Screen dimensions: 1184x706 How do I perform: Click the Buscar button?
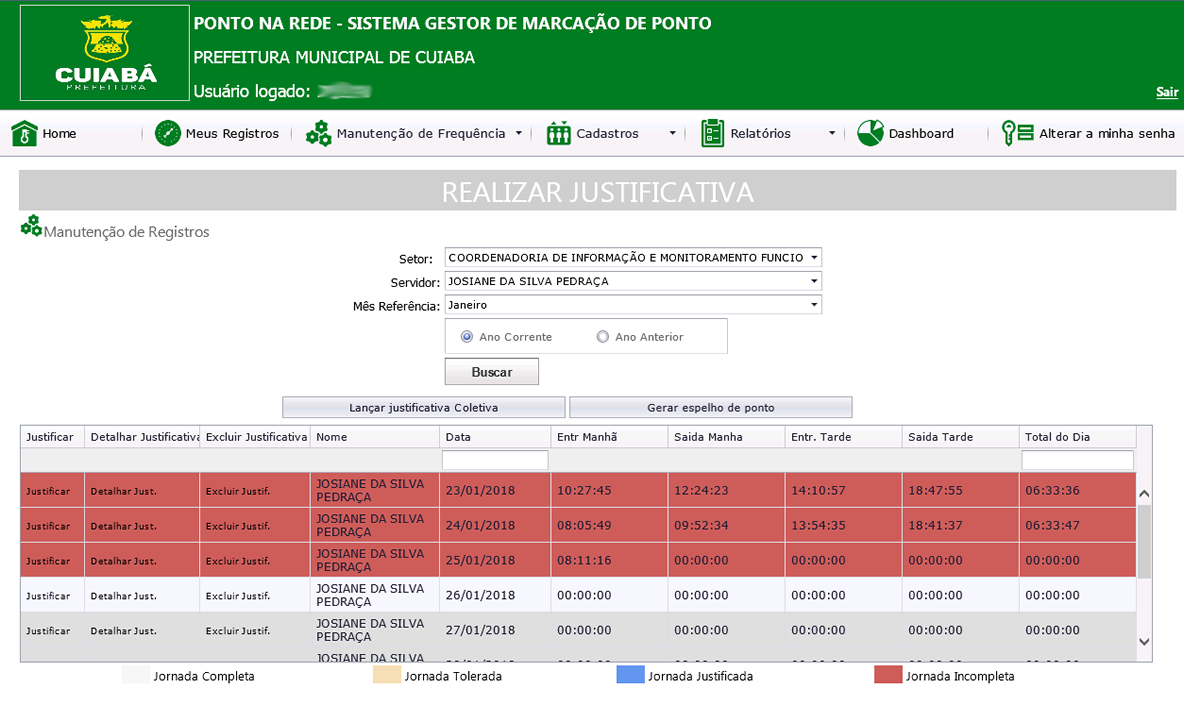(x=492, y=371)
